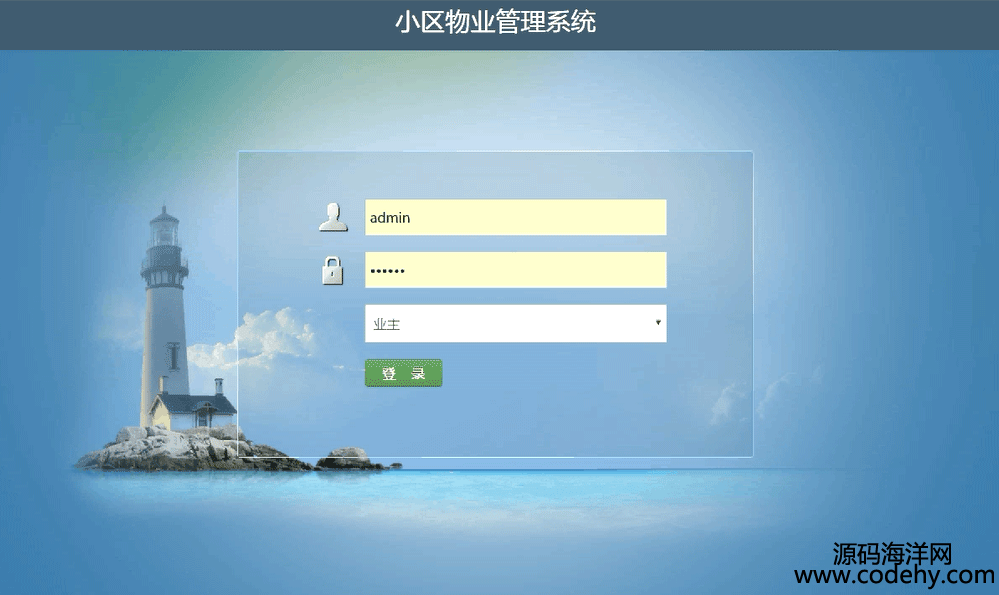Open the www.codehy.com link

coord(895,576)
